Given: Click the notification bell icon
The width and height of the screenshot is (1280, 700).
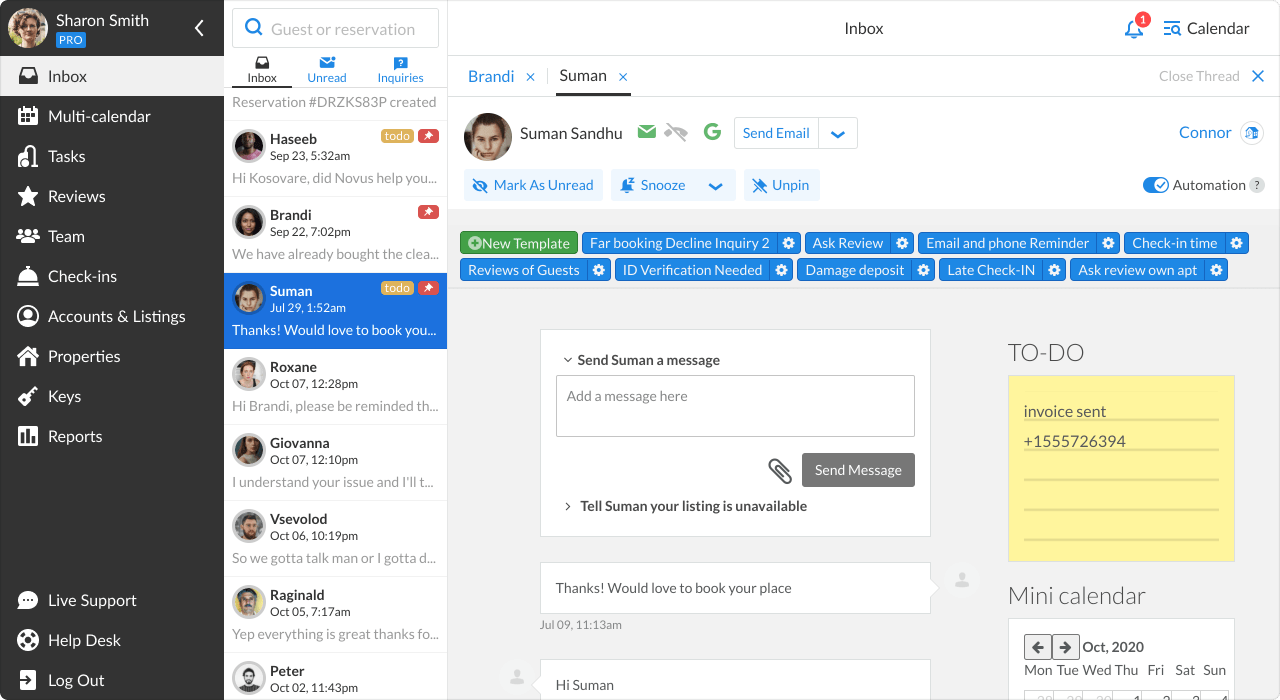Looking at the screenshot, I should click(x=1133, y=29).
